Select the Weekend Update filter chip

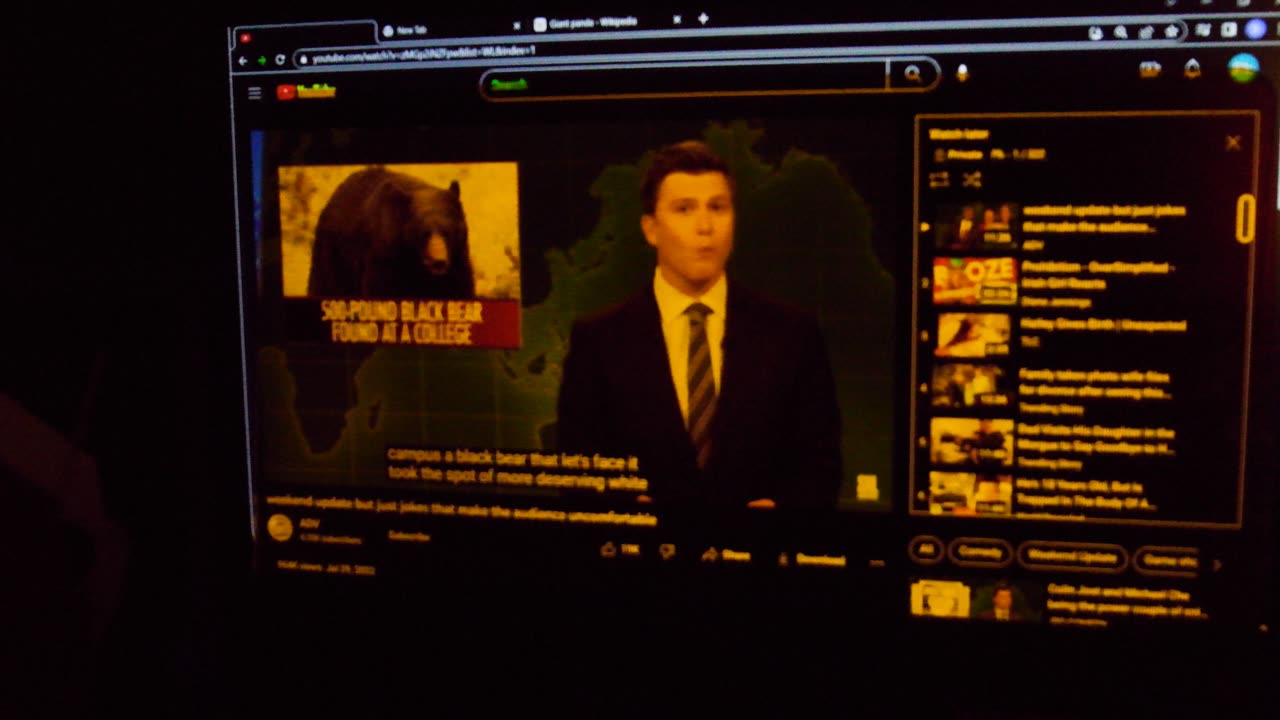1072,556
